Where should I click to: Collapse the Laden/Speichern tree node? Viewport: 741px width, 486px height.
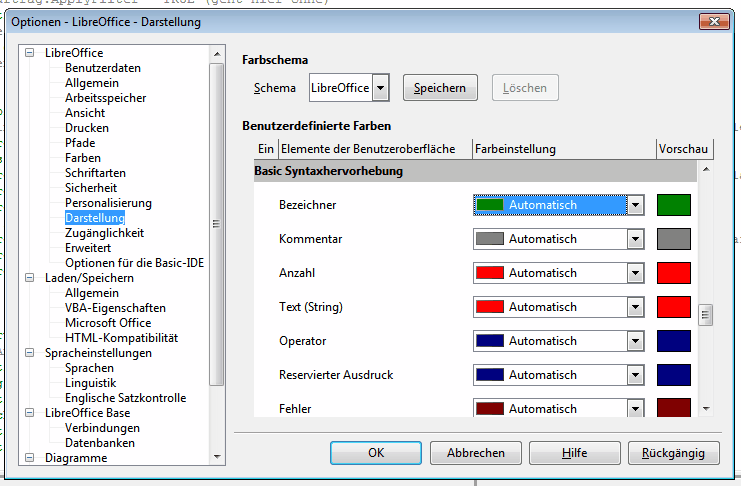(x=30, y=278)
